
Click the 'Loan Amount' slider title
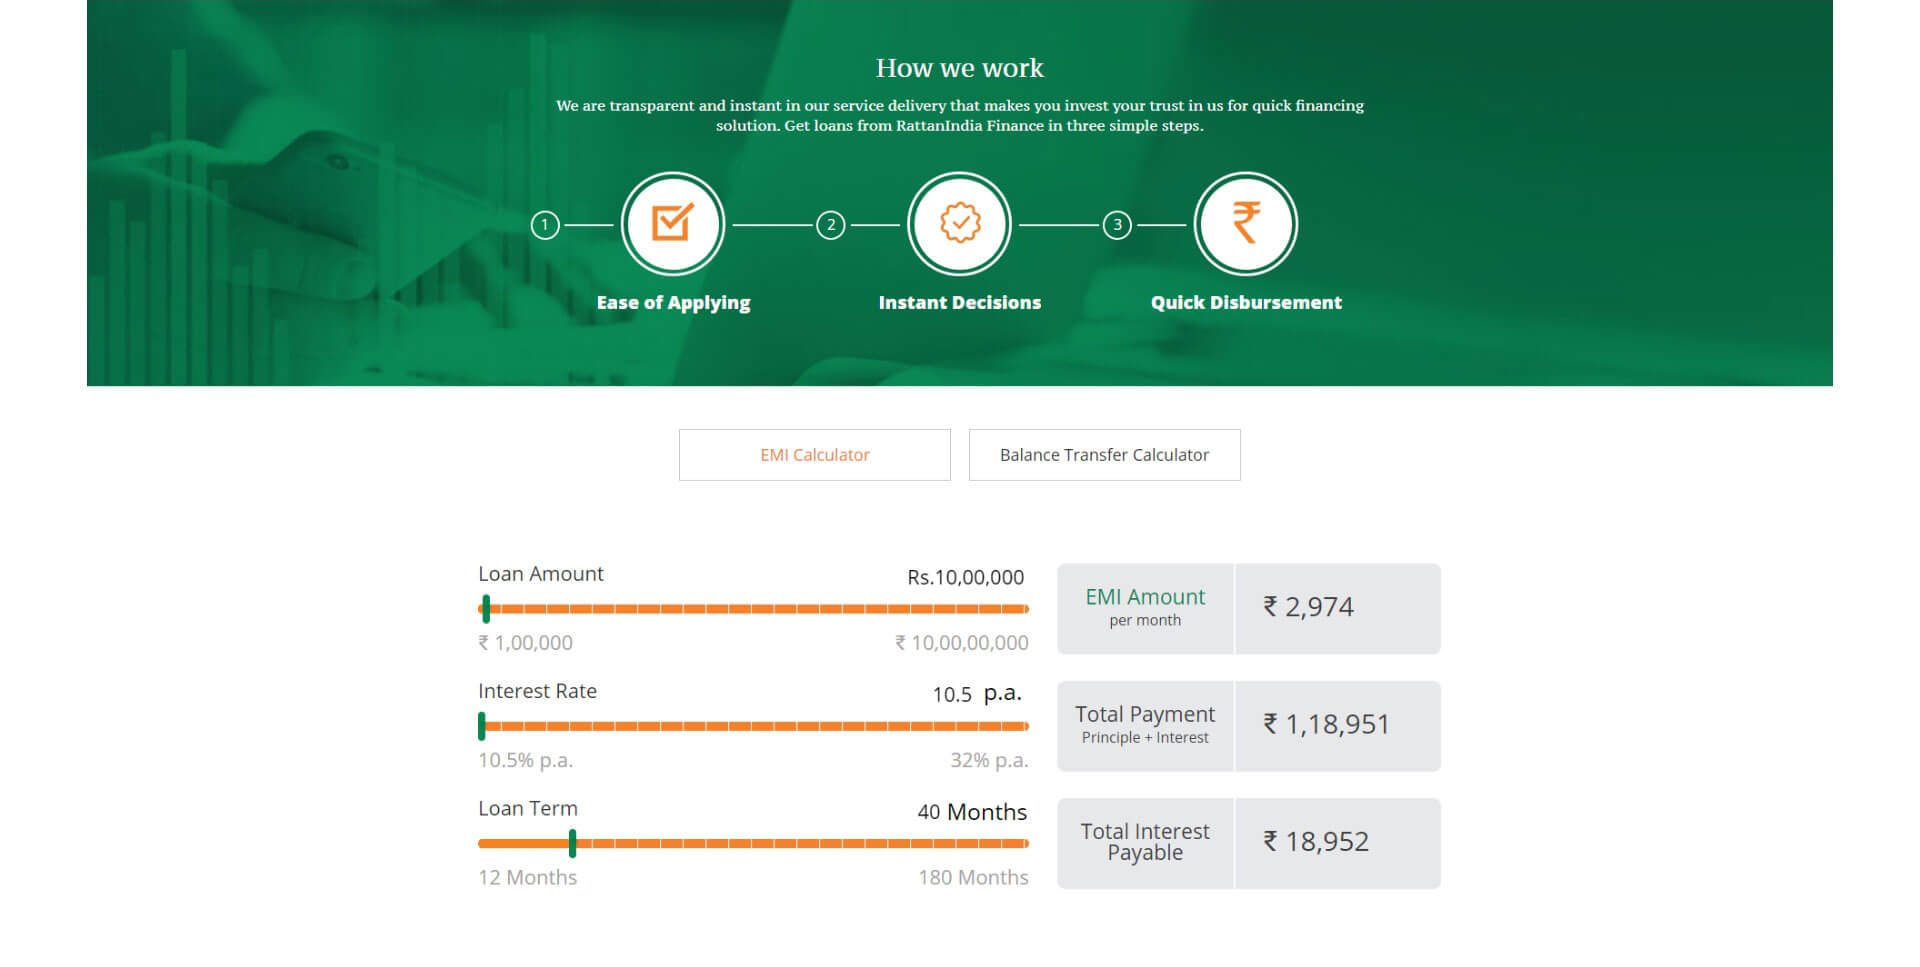point(541,574)
